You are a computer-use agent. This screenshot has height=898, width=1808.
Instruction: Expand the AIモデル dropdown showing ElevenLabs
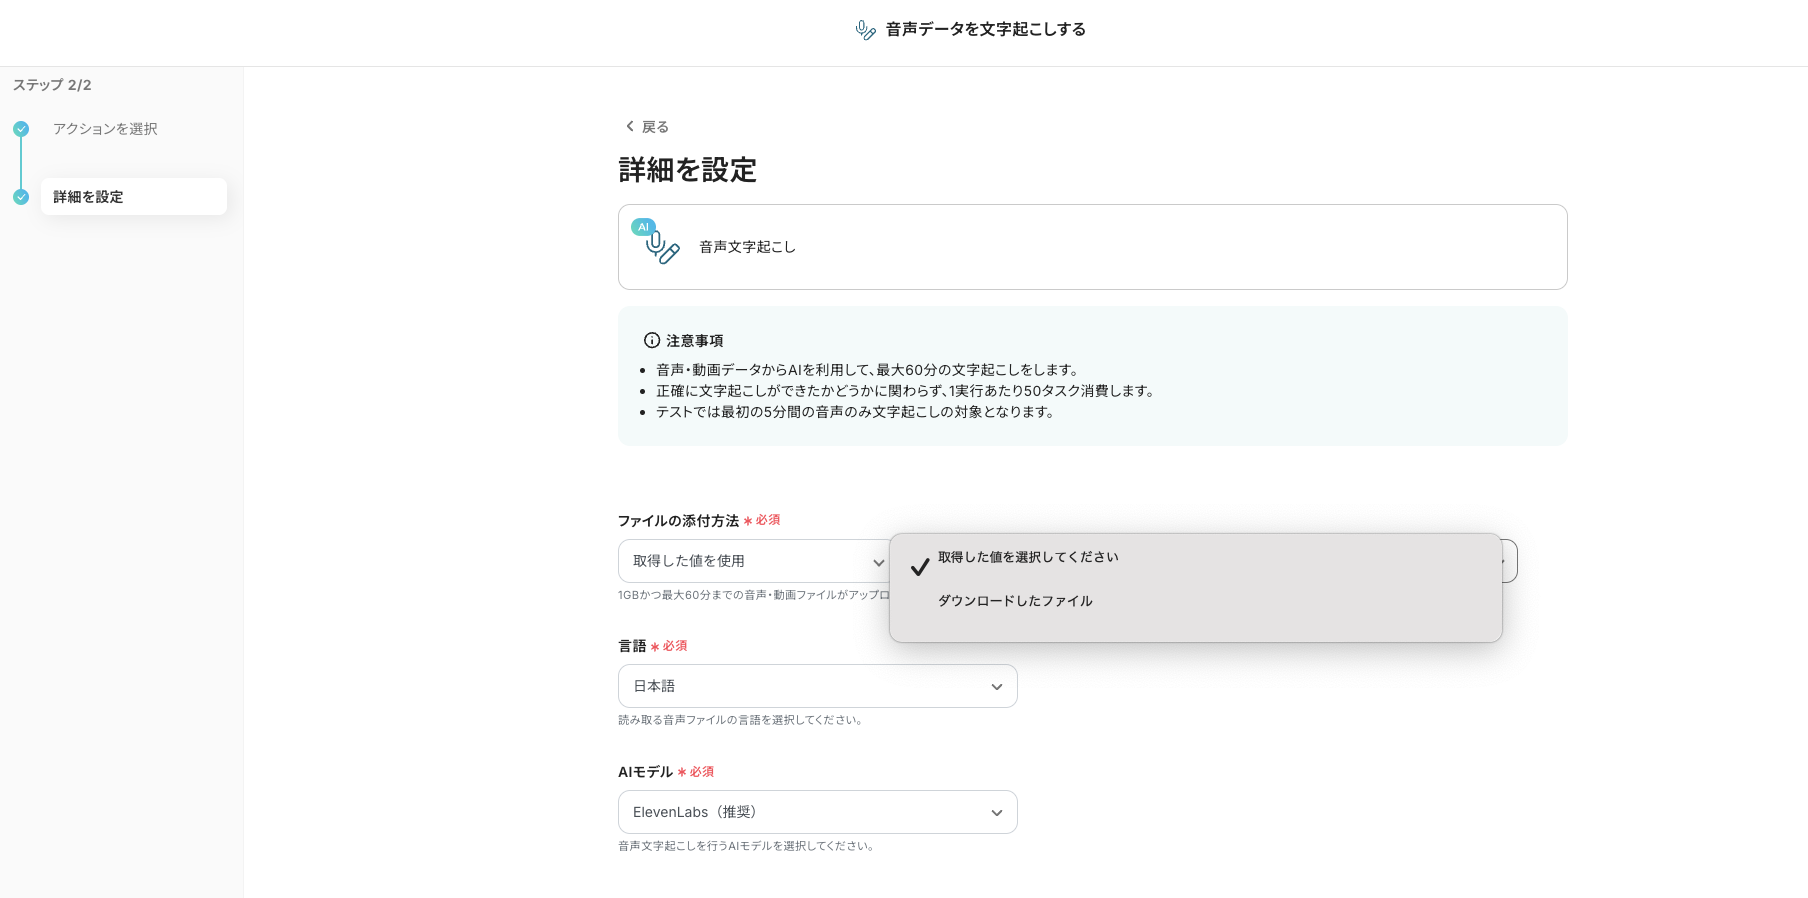pyautogui.click(x=817, y=812)
